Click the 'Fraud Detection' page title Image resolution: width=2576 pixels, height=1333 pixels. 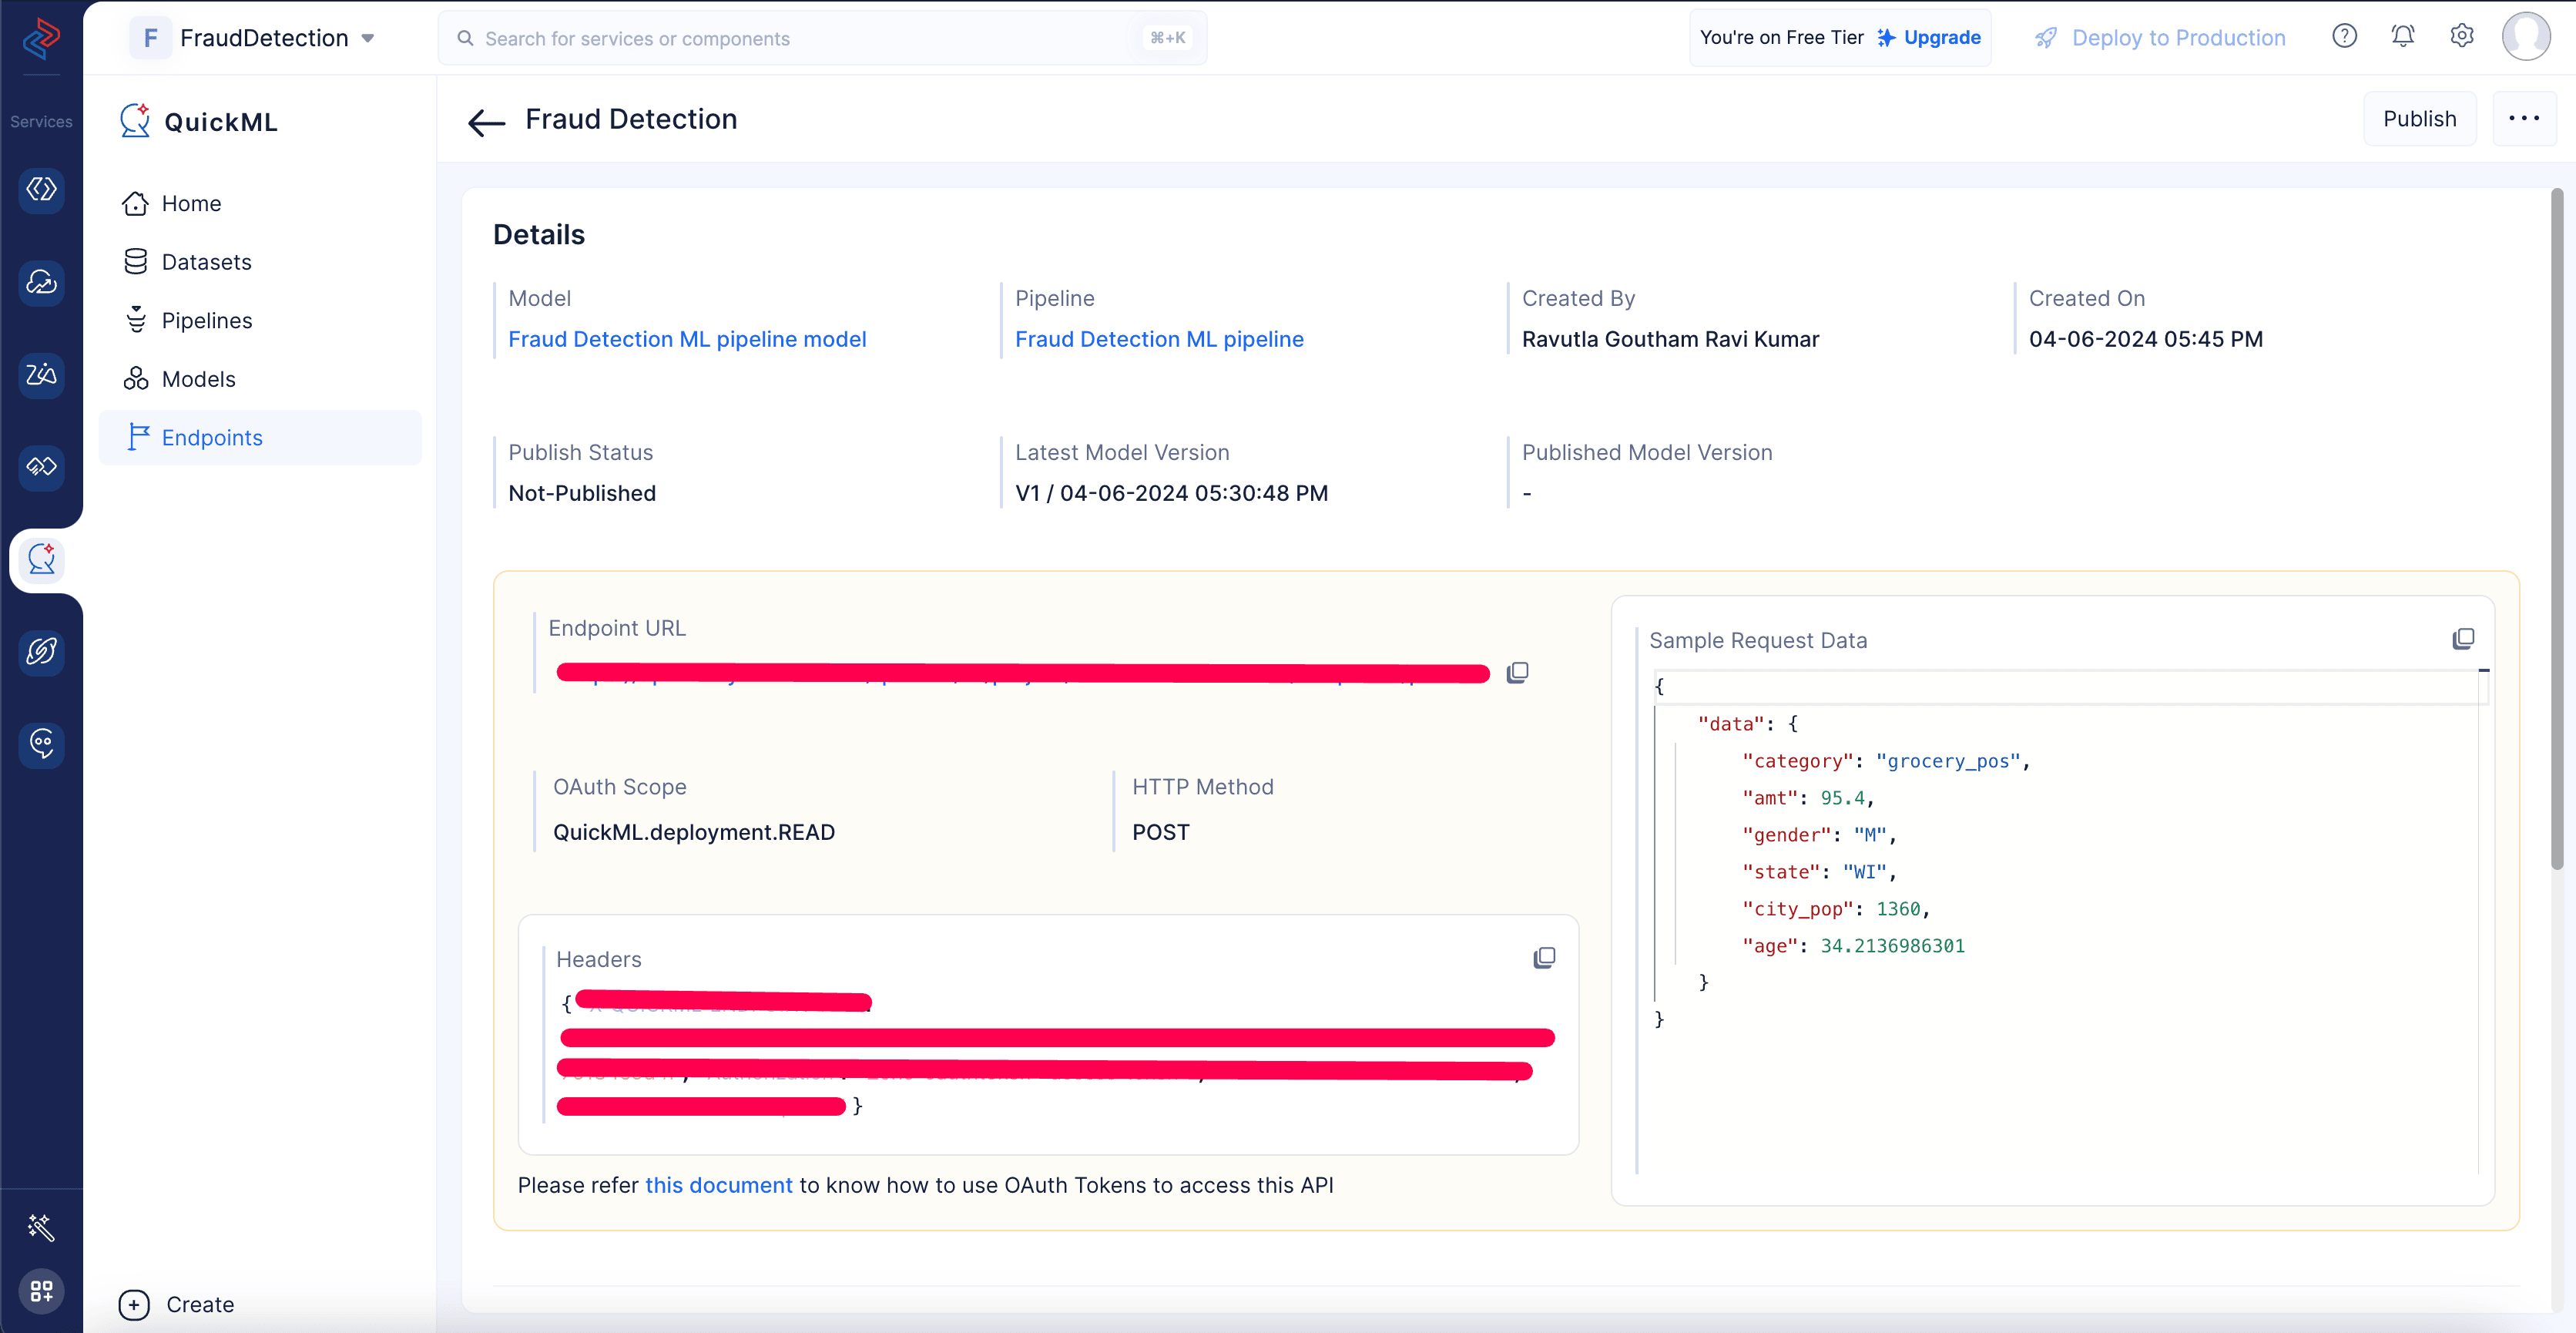(x=631, y=119)
